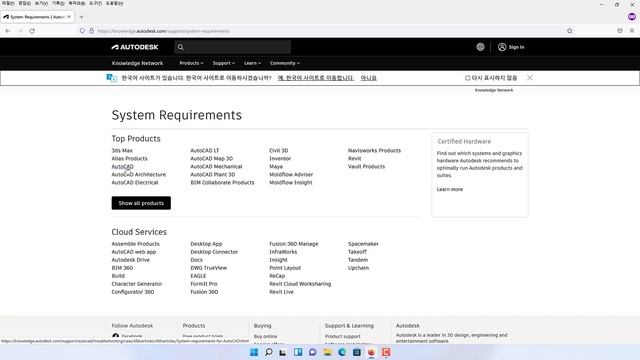Open File Explorer from taskbar
640x360 pixels.
tap(327, 352)
